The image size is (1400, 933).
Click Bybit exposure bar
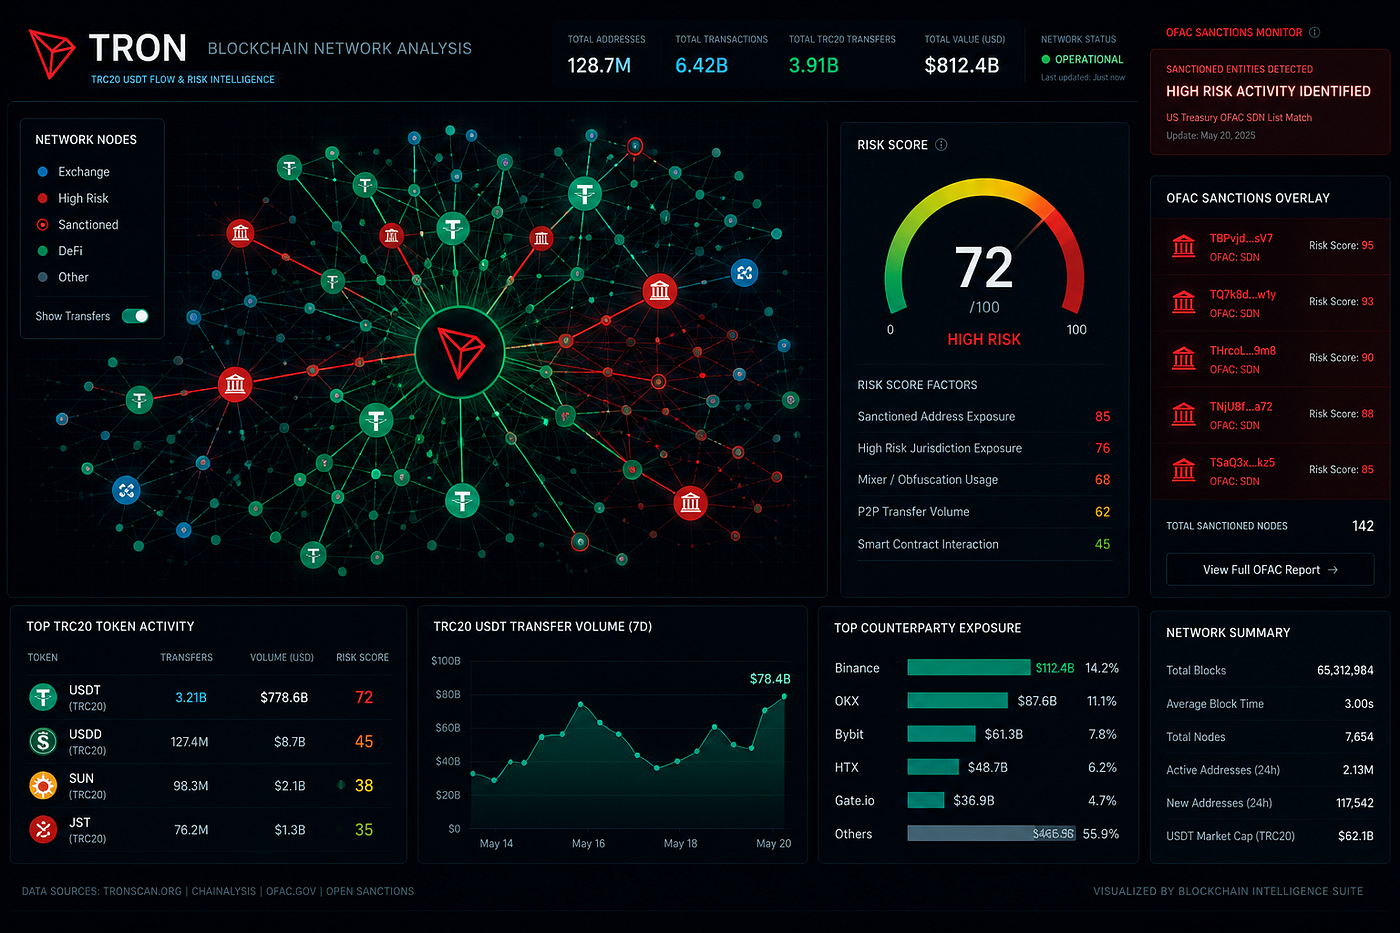tap(942, 734)
